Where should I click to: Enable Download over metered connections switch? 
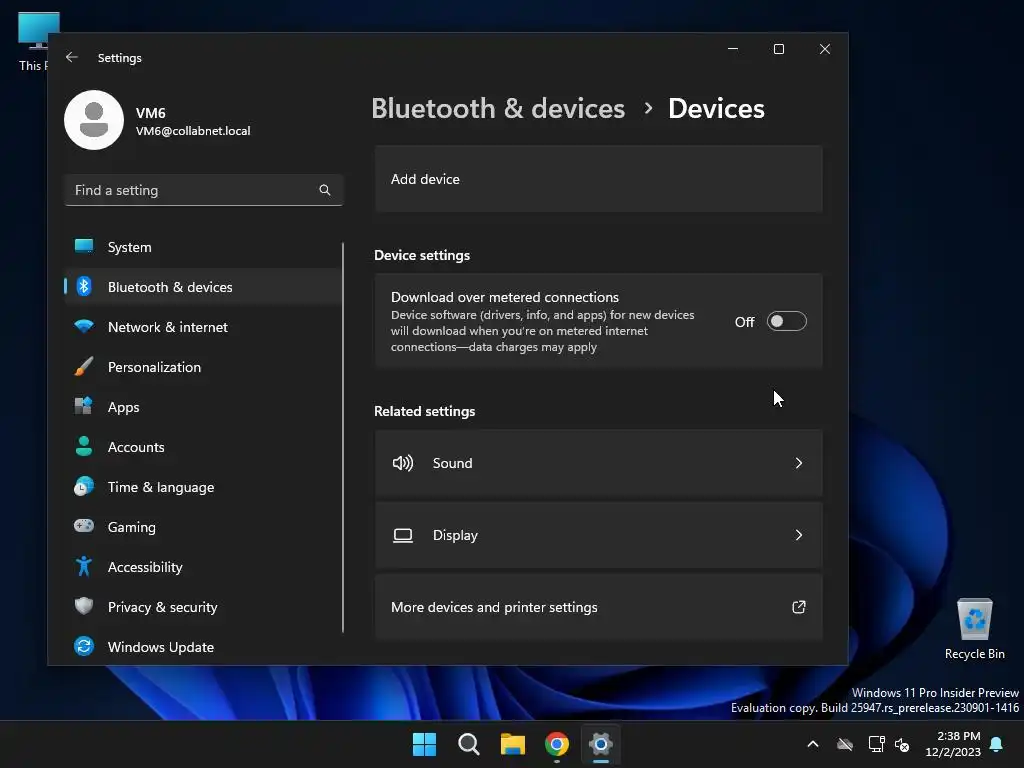[x=787, y=321]
